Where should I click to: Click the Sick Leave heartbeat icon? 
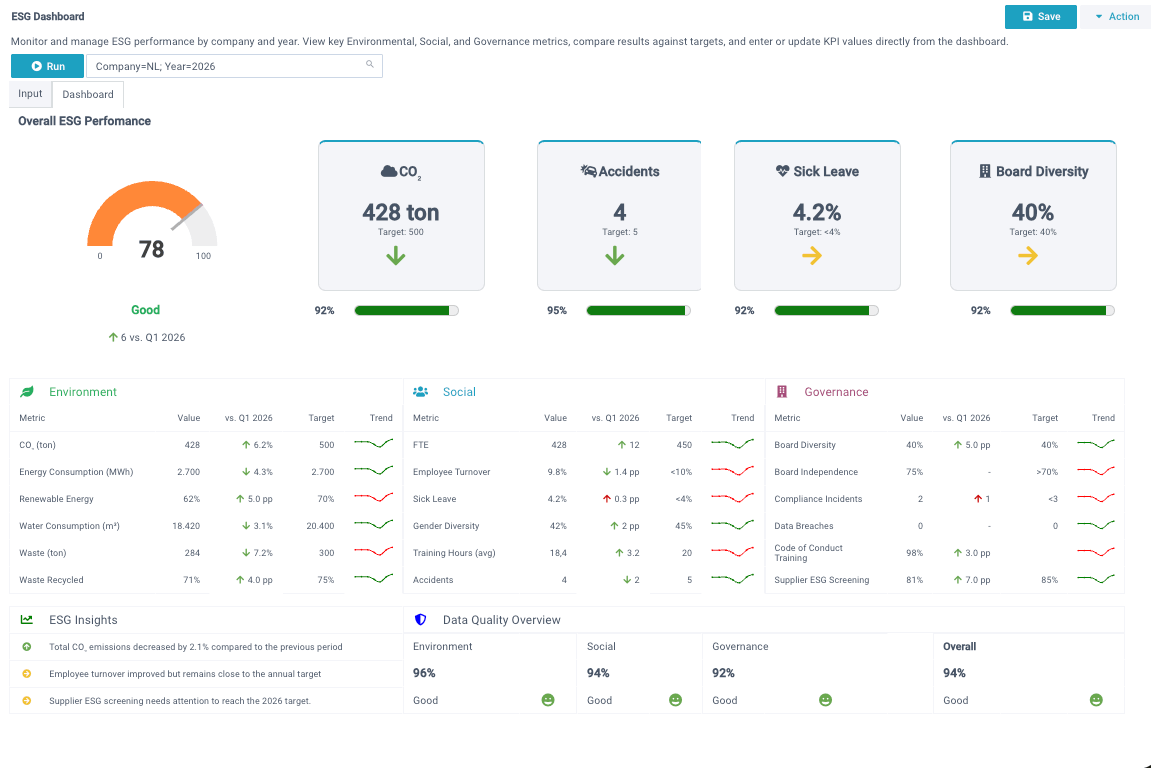coord(783,171)
